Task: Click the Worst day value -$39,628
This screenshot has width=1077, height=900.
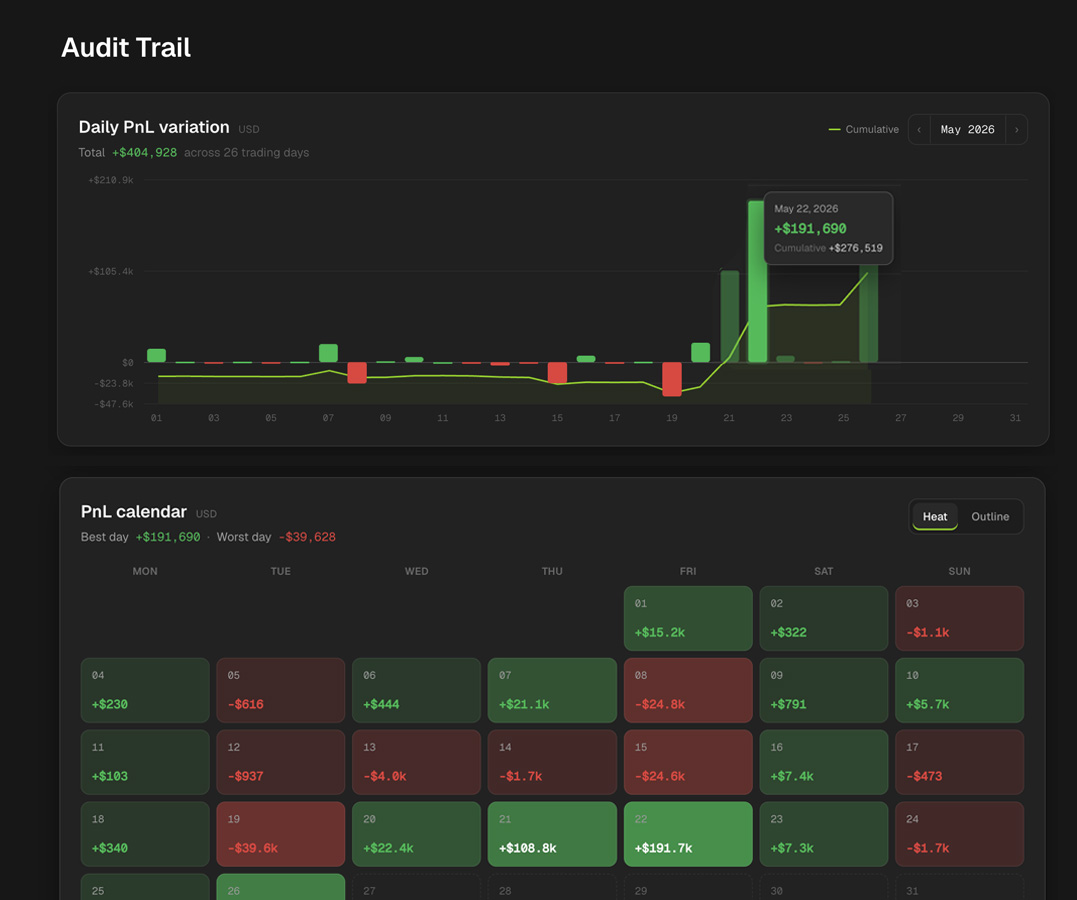Action: [307, 537]
